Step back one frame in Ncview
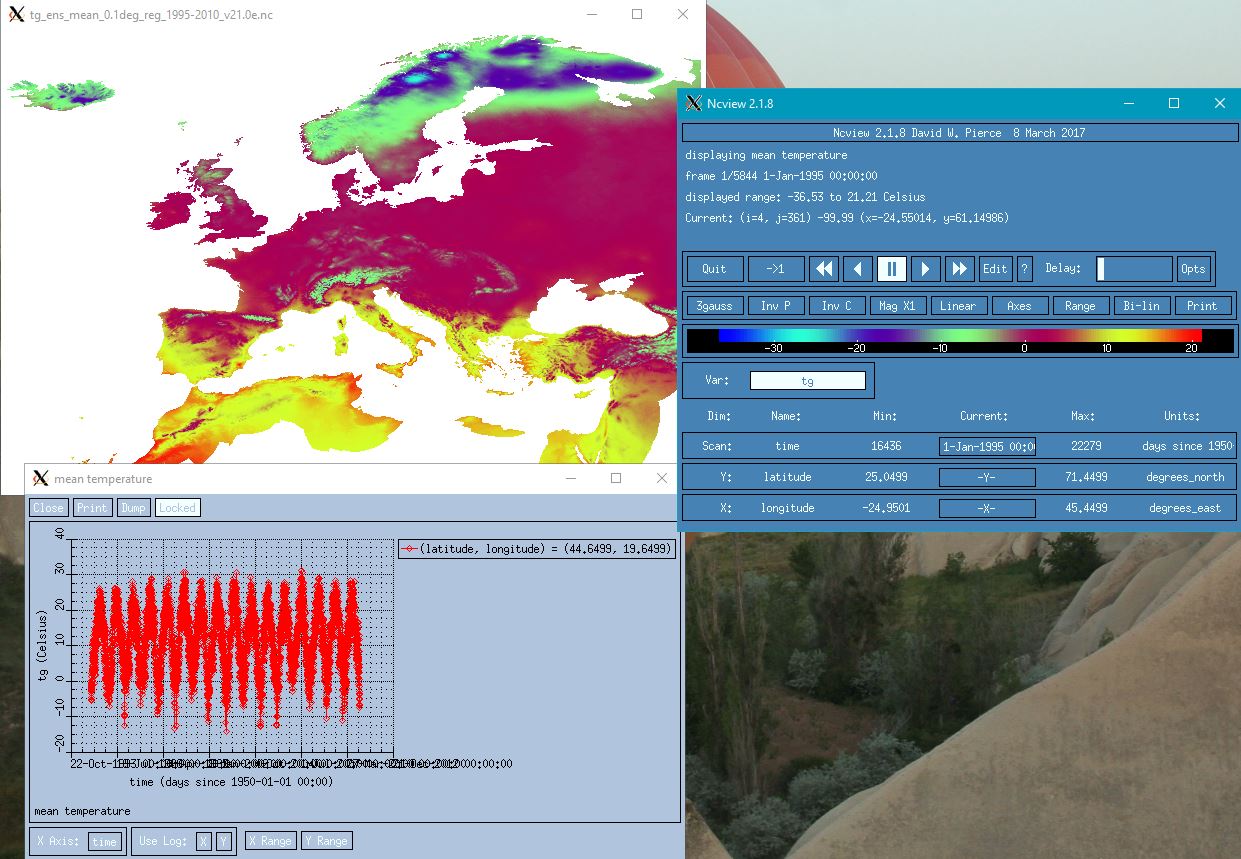This screenshot has height=859, width=1241. click(x=858, y=269)
